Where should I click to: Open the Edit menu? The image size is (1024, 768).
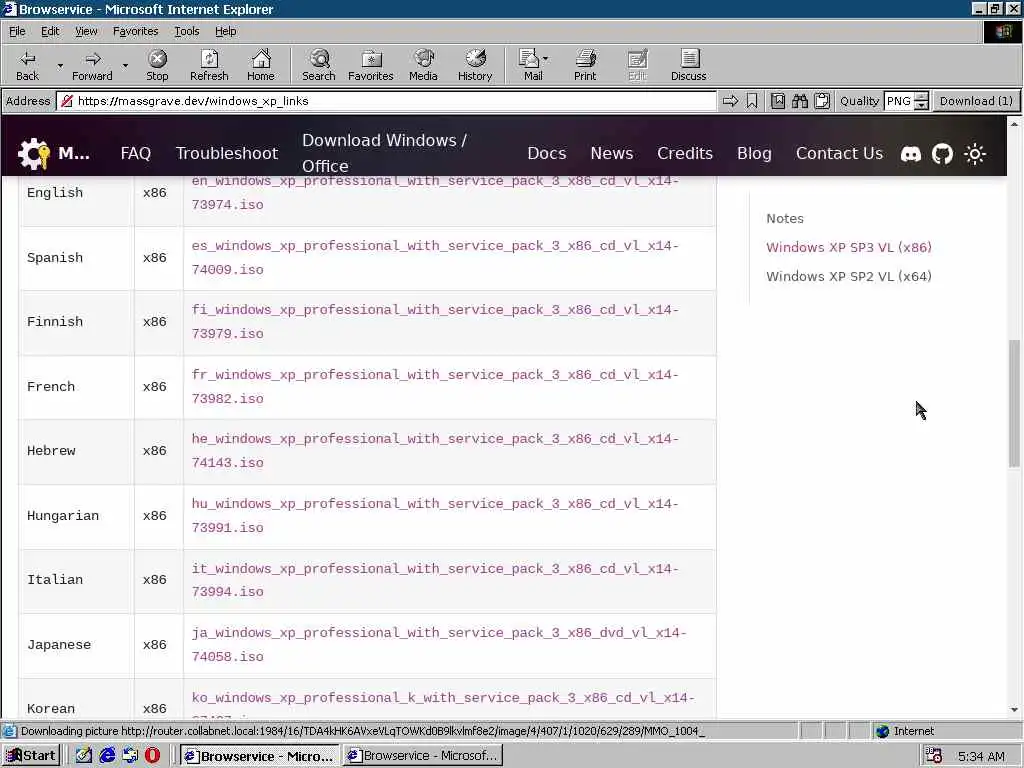pyautogui.click(x=50, y=31)
